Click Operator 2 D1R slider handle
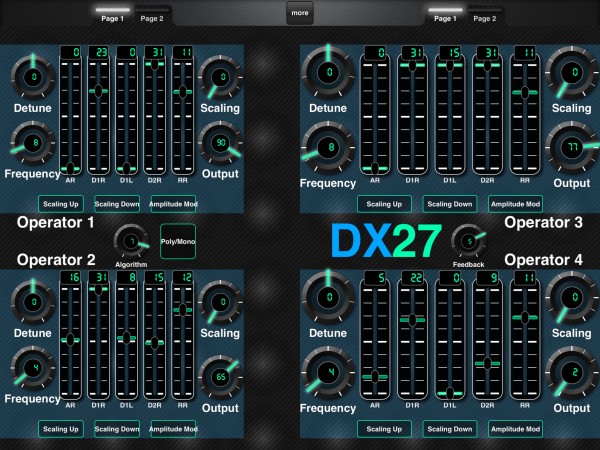The height and width of the screenshot is (450, 600). pyautogui.click(x=98, y=289)
